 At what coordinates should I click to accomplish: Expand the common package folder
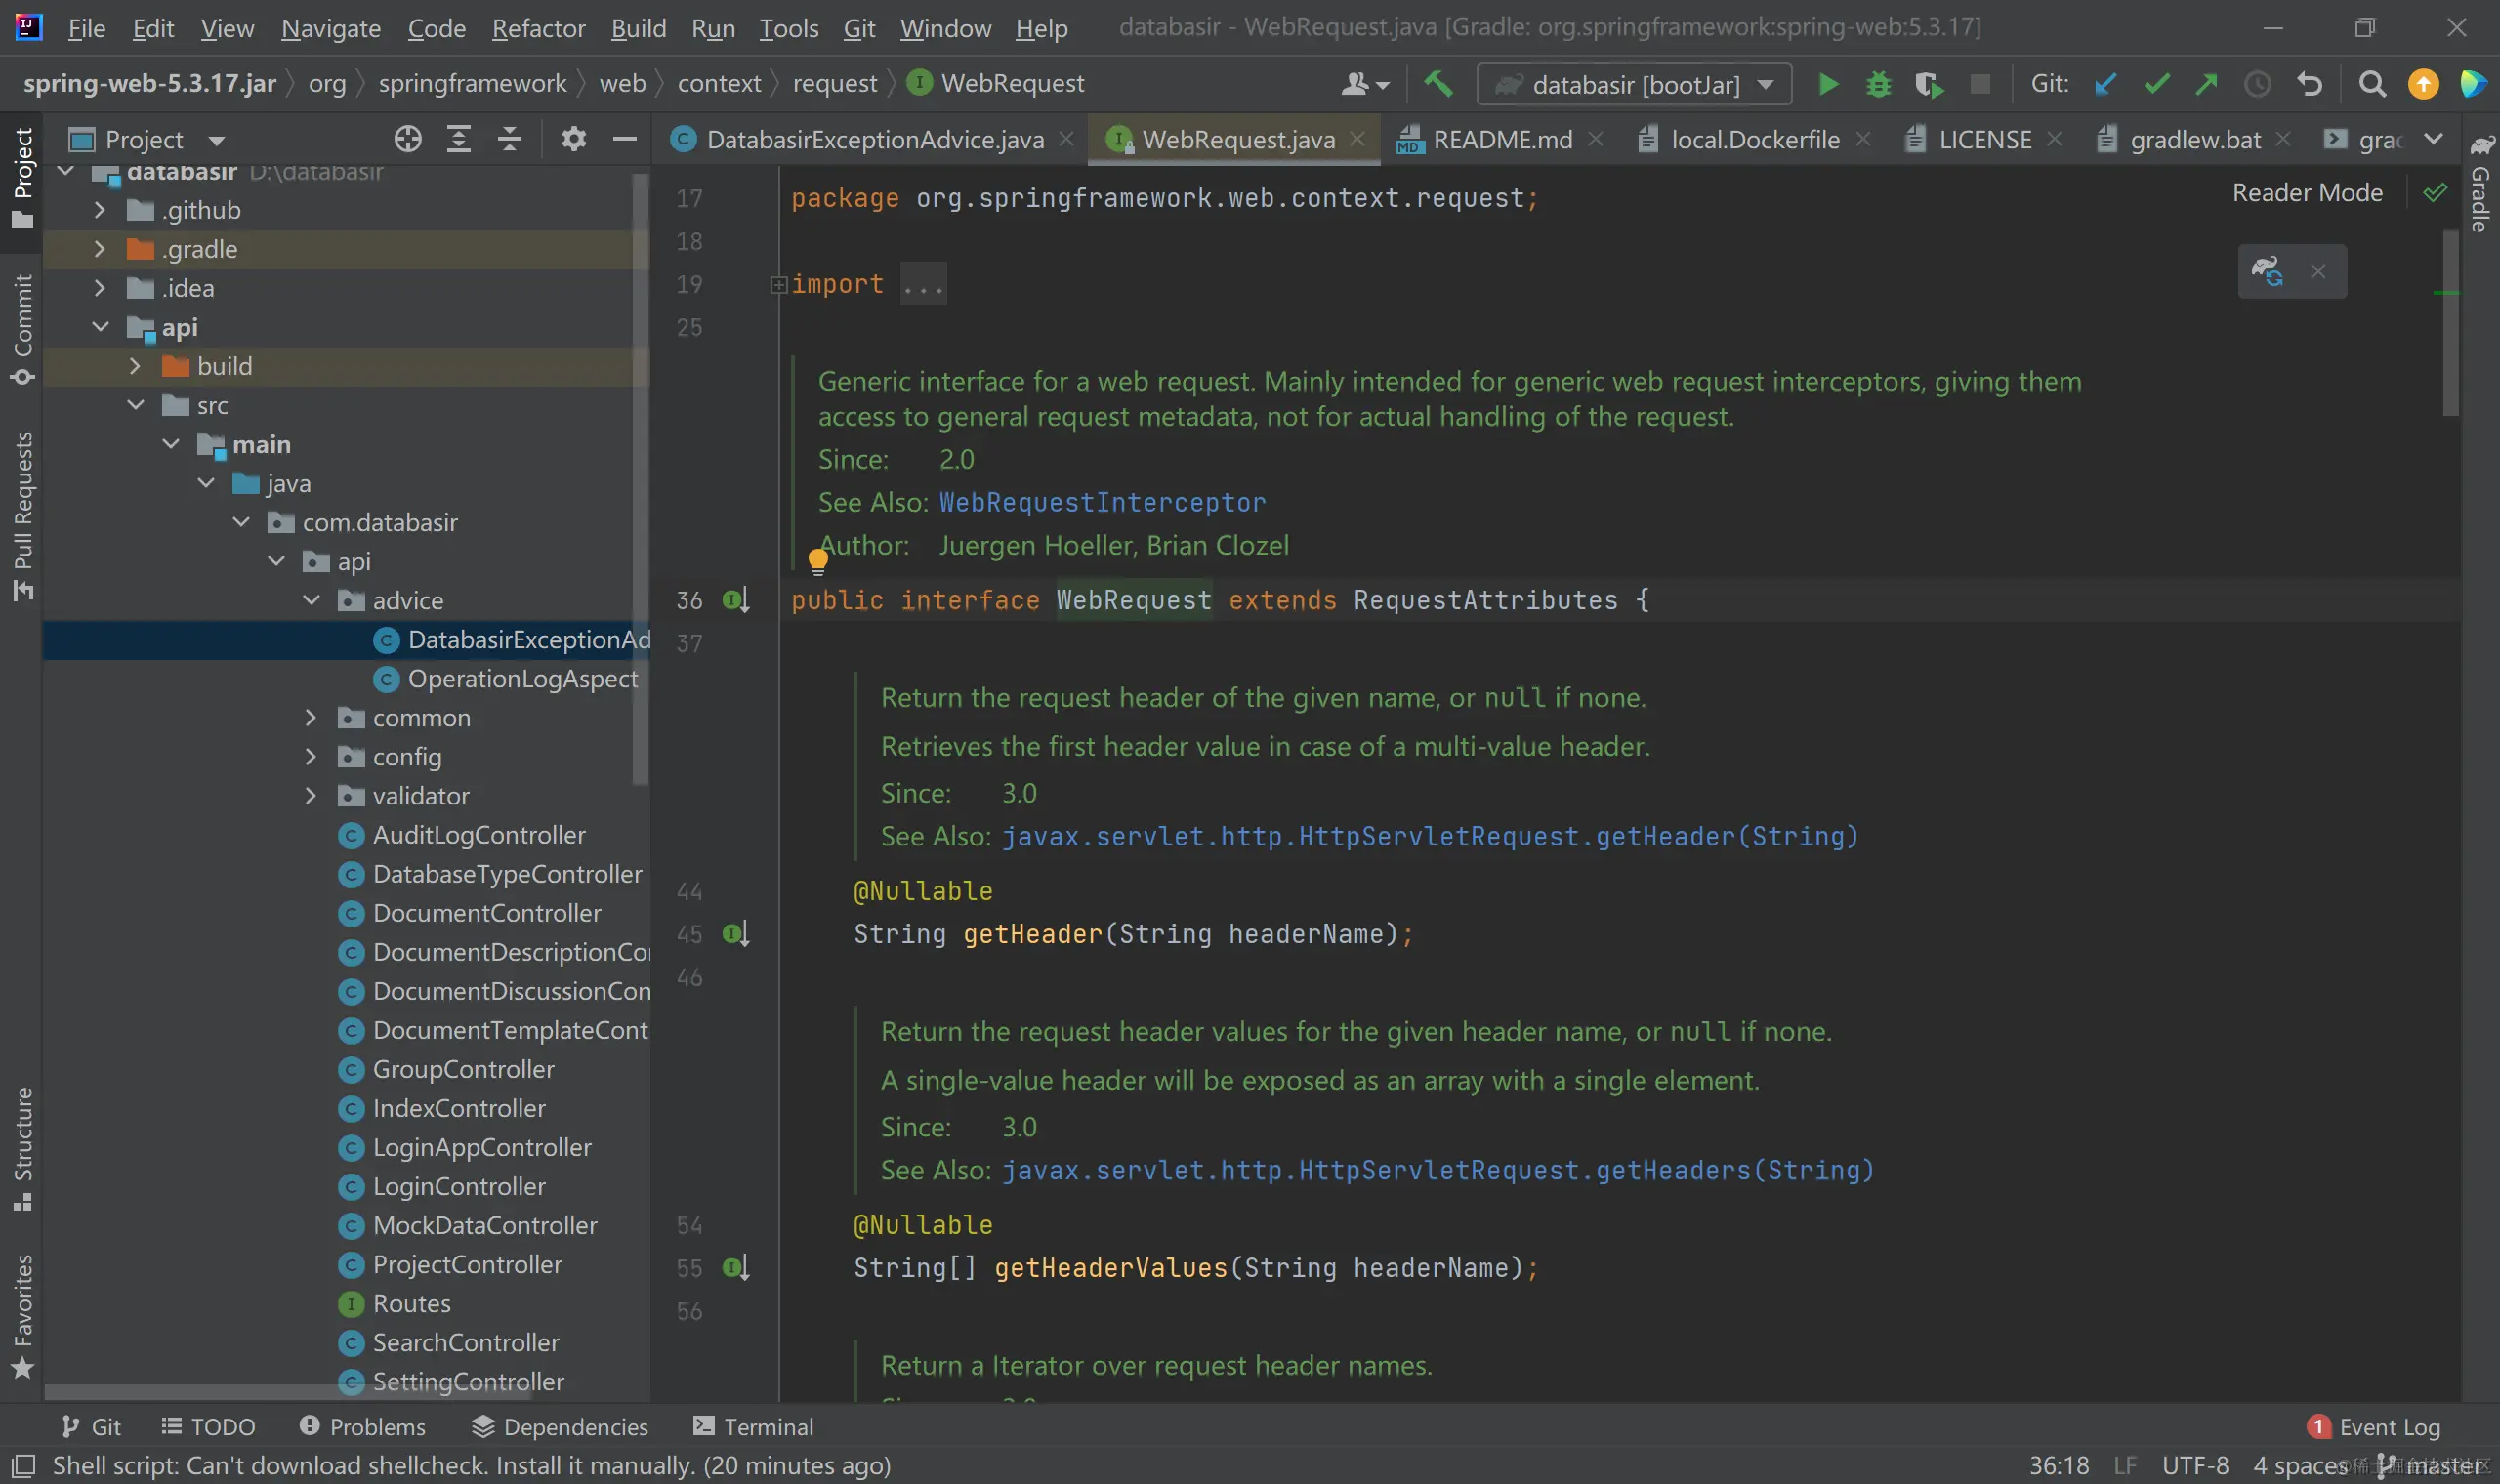point(310,718)
